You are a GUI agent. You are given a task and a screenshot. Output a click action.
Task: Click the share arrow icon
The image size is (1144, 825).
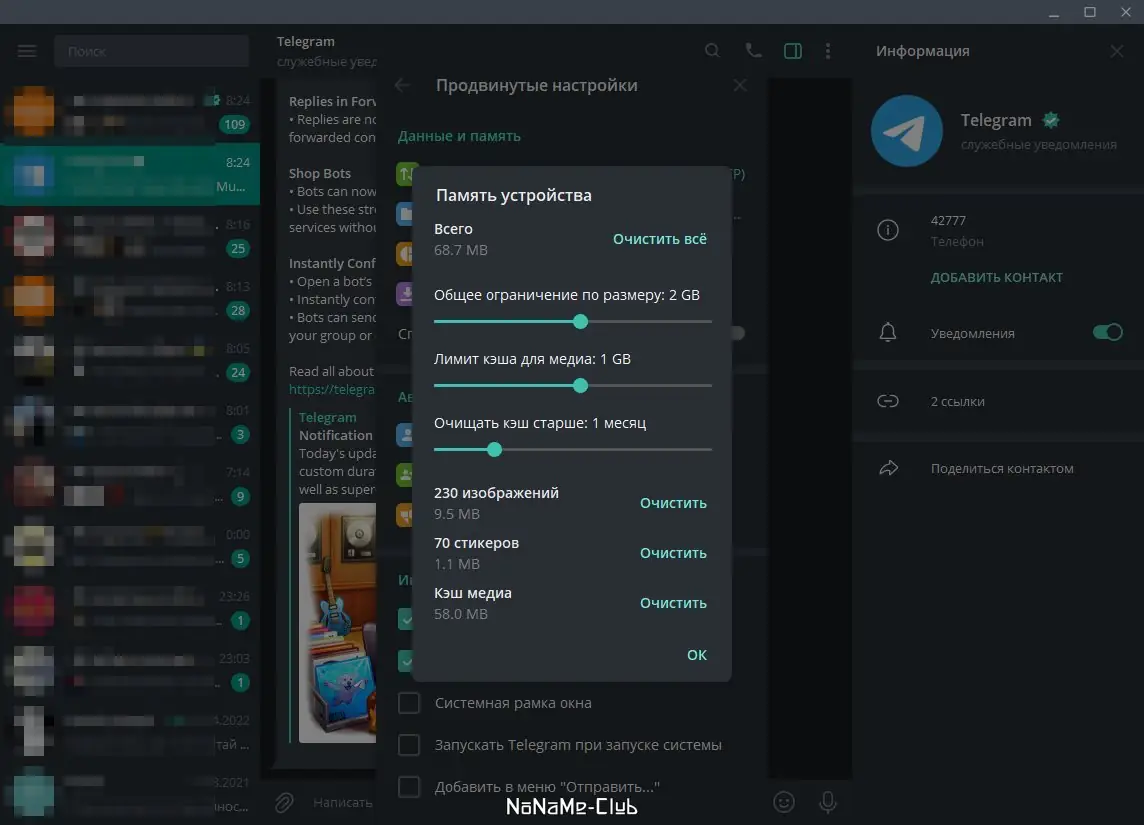coord(888,468)
